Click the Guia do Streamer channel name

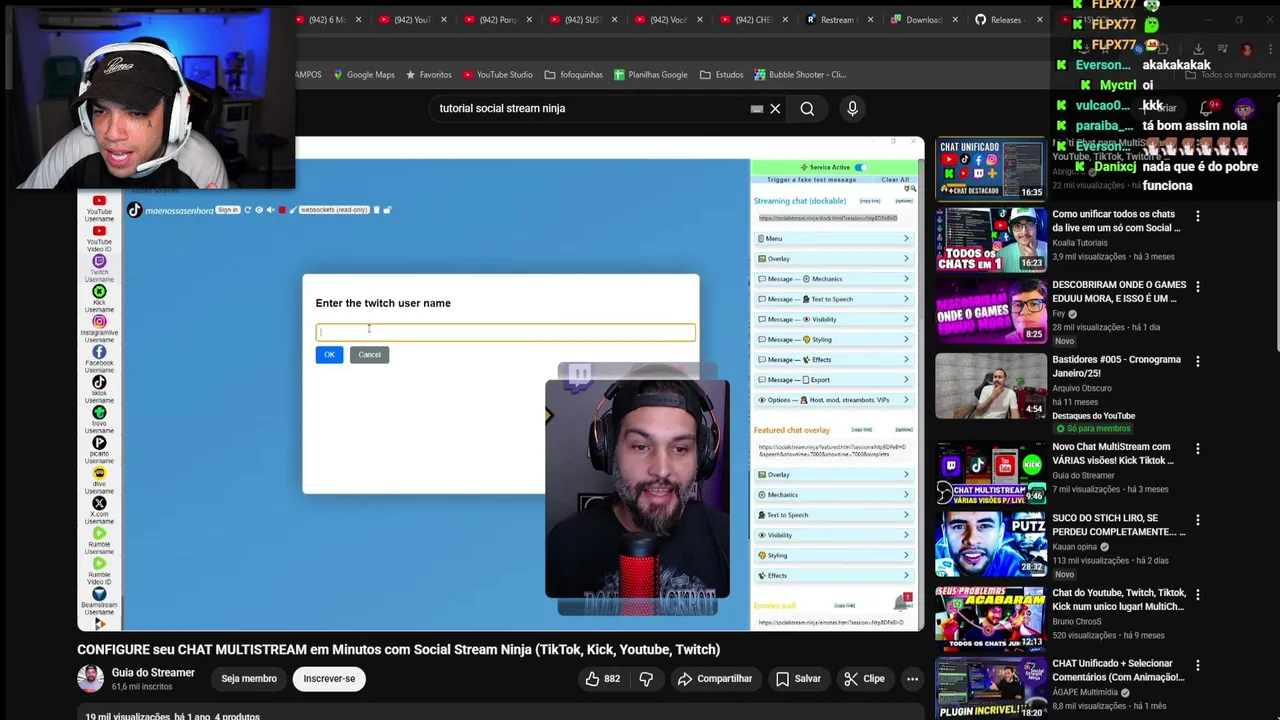coord(153,673)
